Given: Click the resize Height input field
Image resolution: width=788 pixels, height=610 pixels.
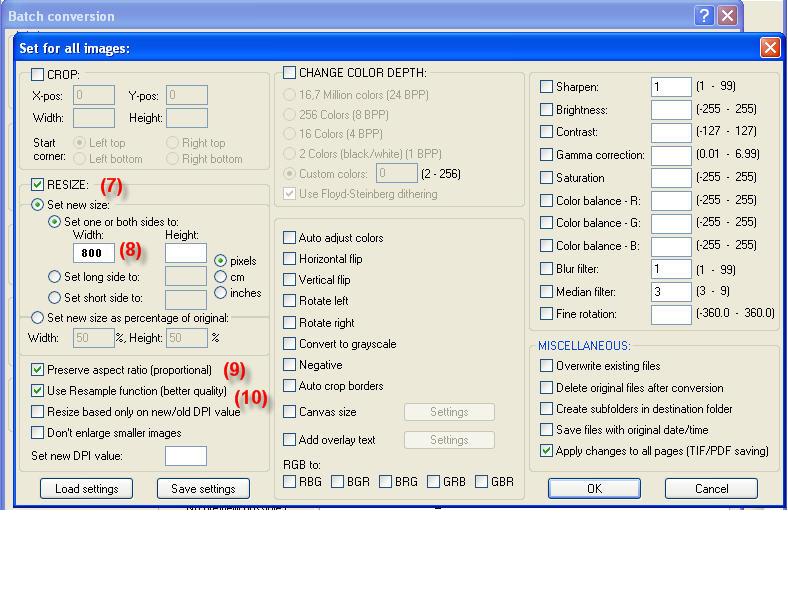Looking at the screenshot, I should 185,253.
